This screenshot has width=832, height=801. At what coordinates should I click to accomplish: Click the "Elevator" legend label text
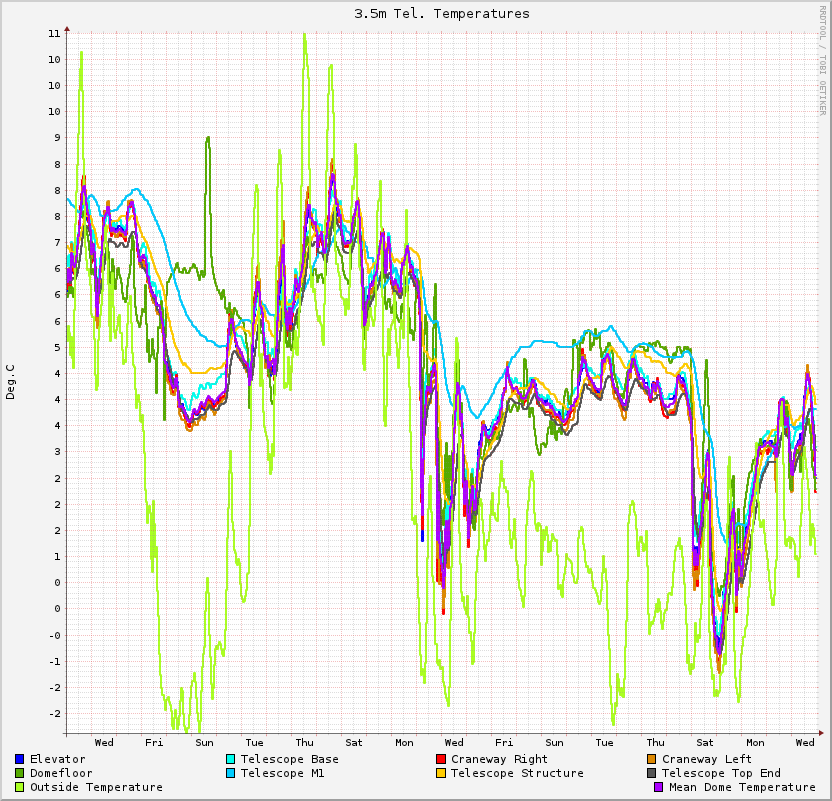[57, 759]
